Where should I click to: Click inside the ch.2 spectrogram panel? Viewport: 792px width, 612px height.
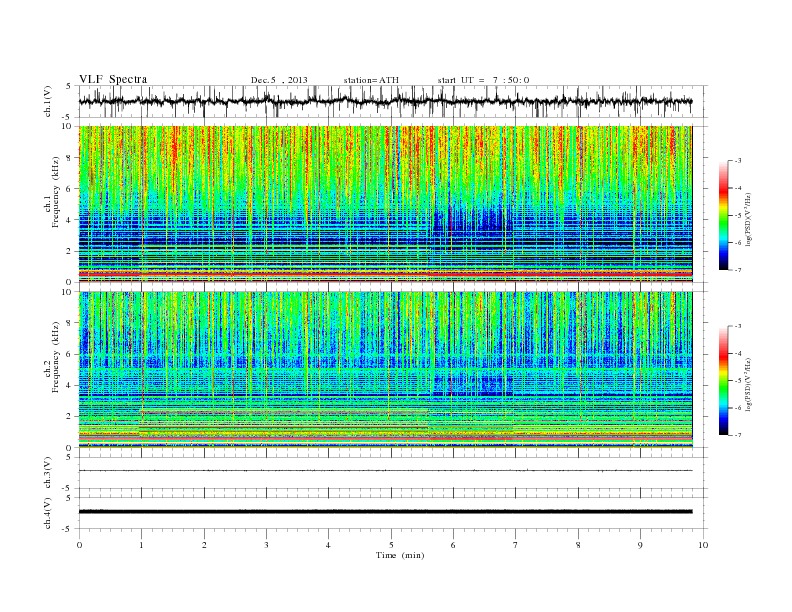coord(385,370)
